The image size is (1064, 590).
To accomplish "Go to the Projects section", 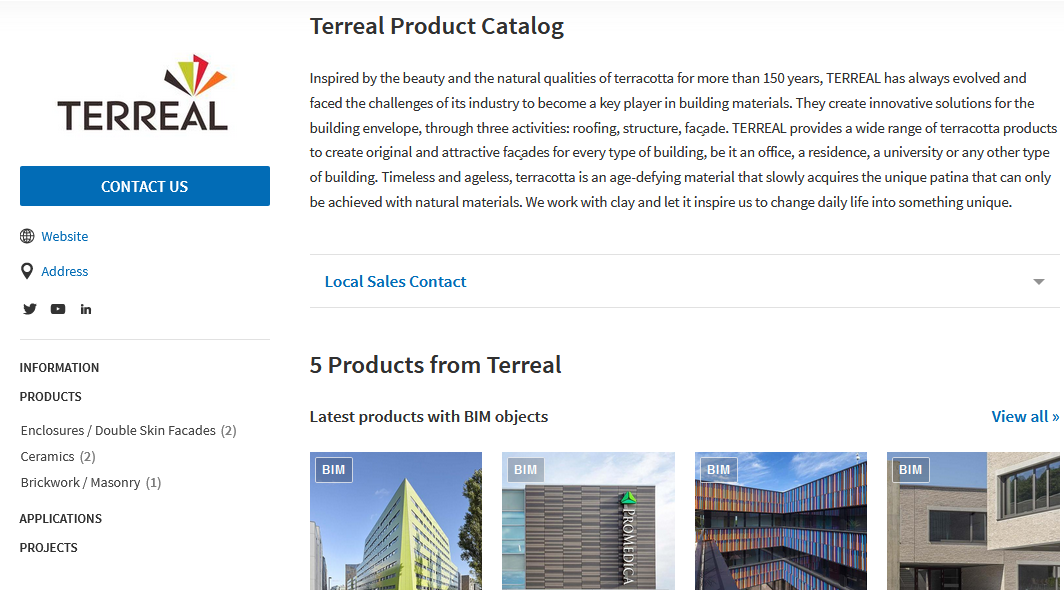I will click(48, 548).
